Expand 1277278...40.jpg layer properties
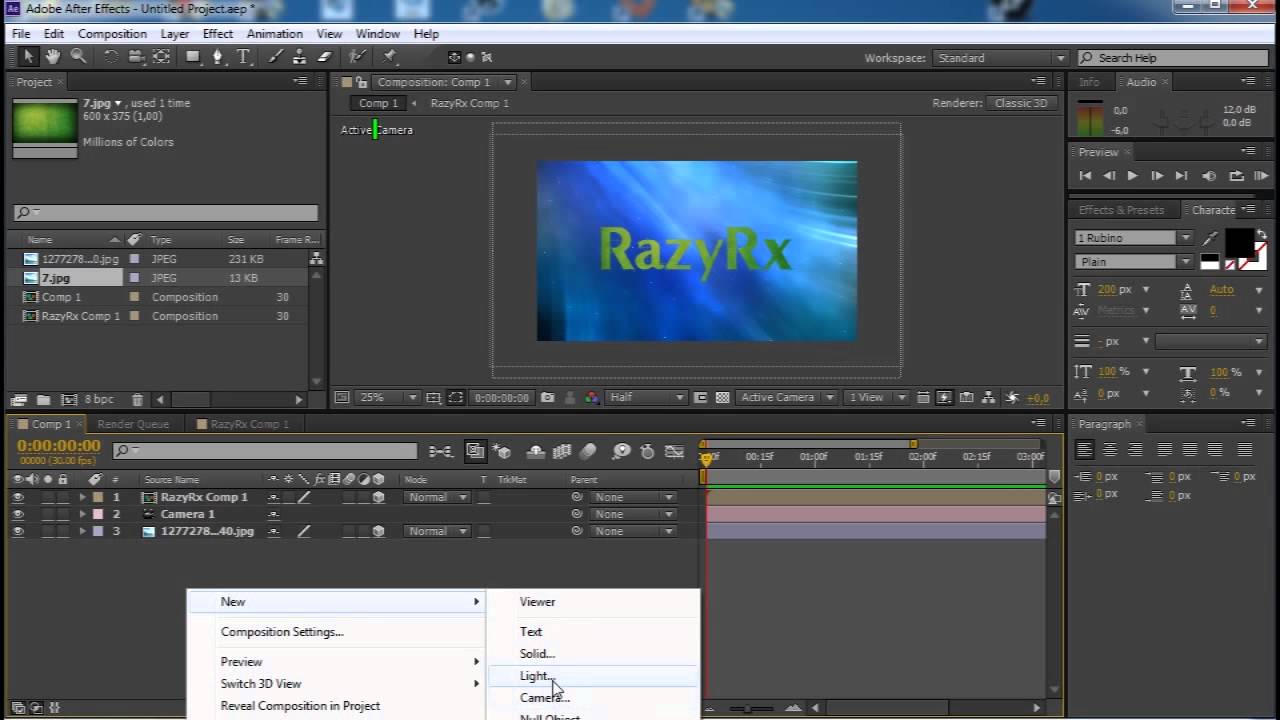Viewport: 1280px width, 720px height. [x=83, y=531]
